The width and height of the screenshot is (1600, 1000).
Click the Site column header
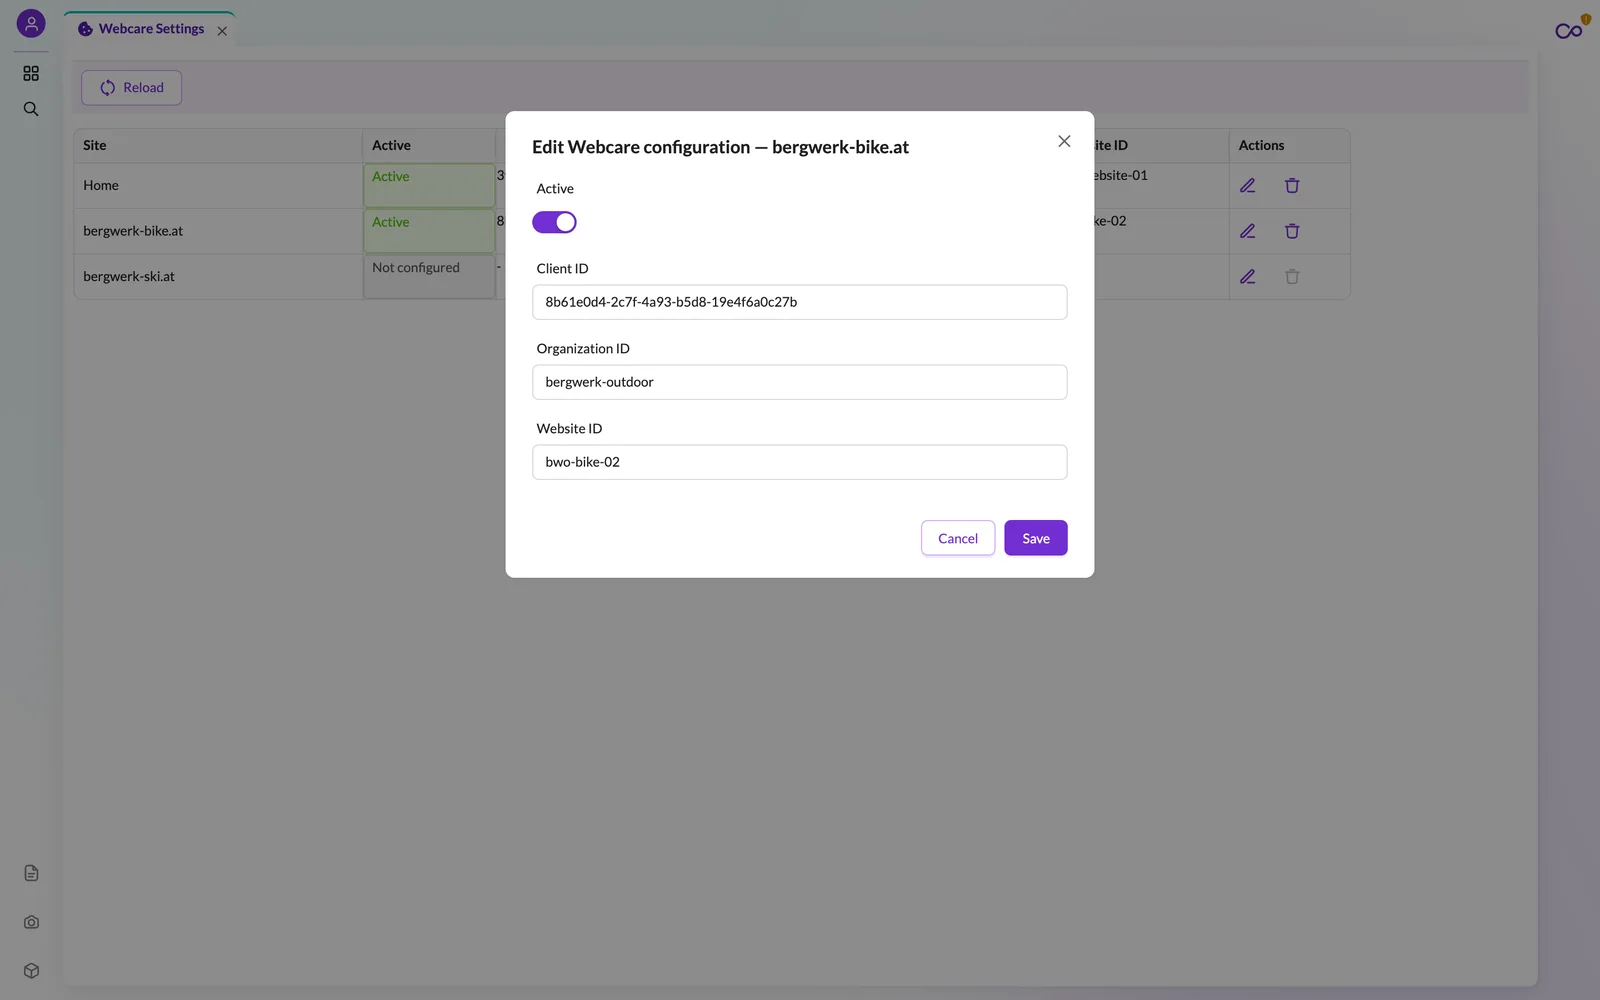[218, 145]
